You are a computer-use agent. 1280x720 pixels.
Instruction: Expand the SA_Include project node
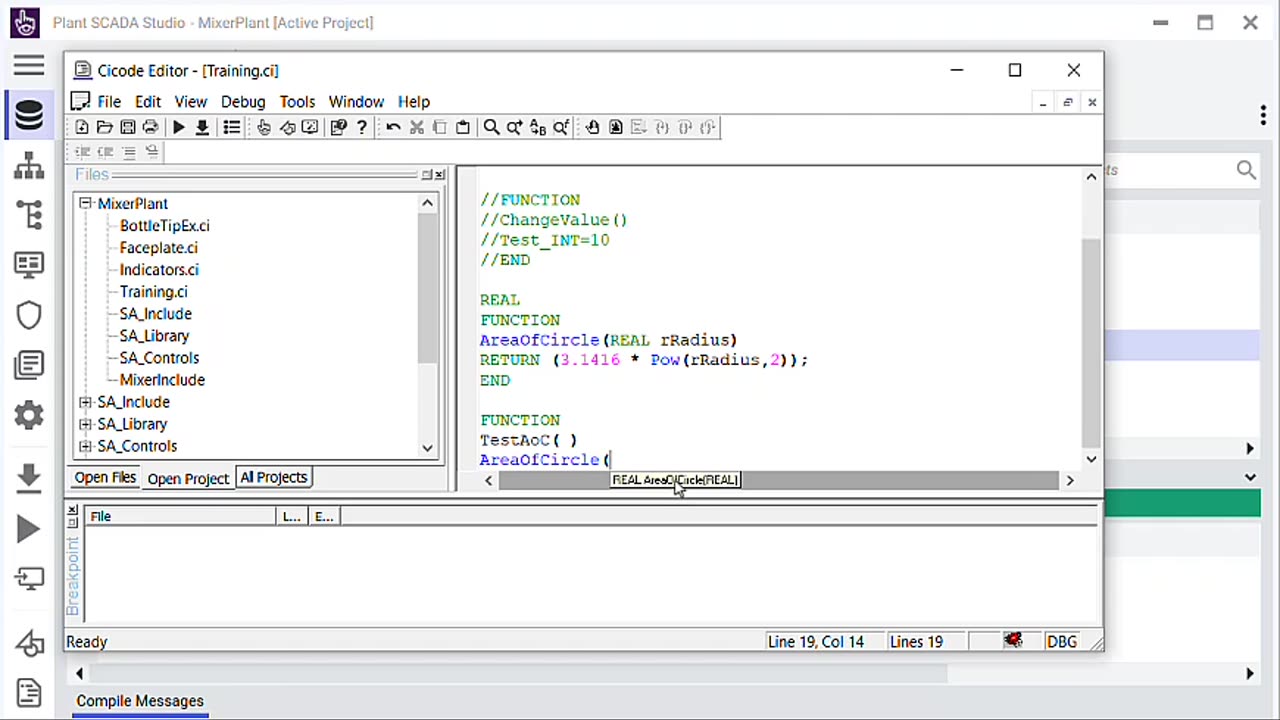point(85,402)
